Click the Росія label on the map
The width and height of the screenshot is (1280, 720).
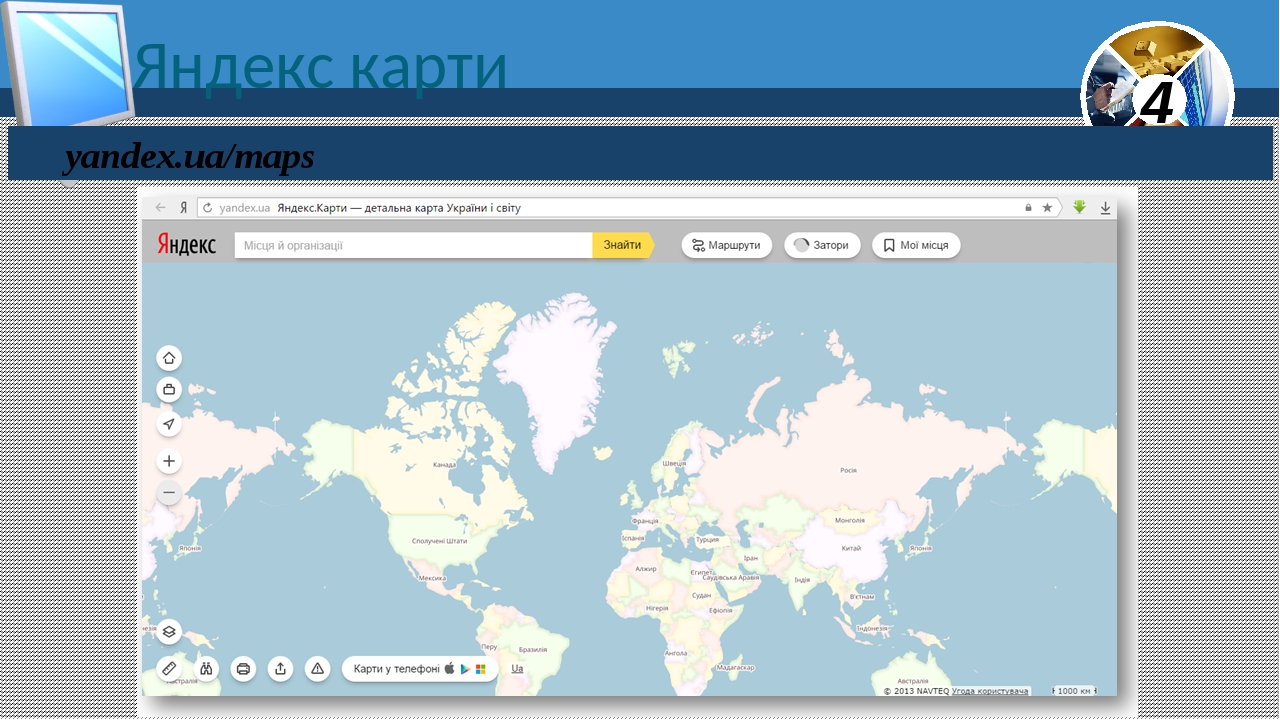coord(848,470)
